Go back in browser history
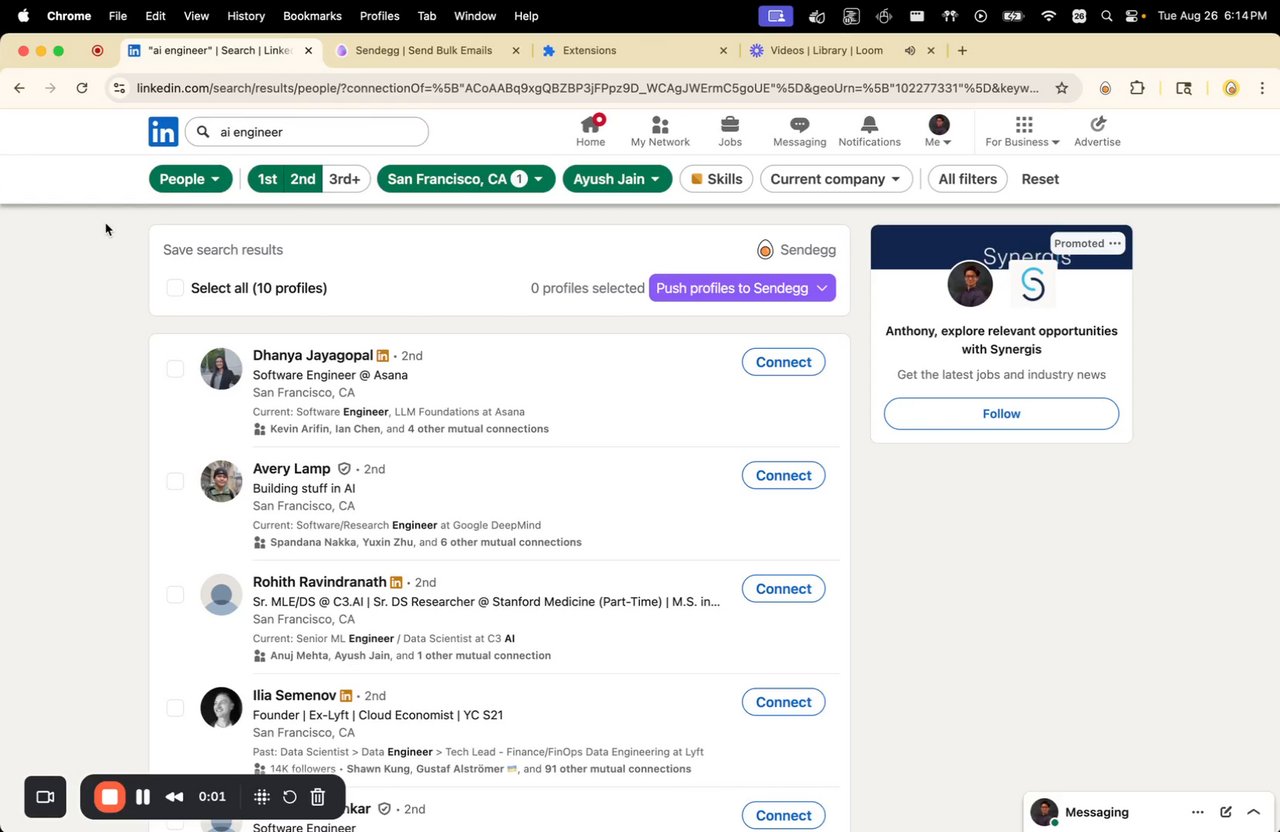 [19, 88]
